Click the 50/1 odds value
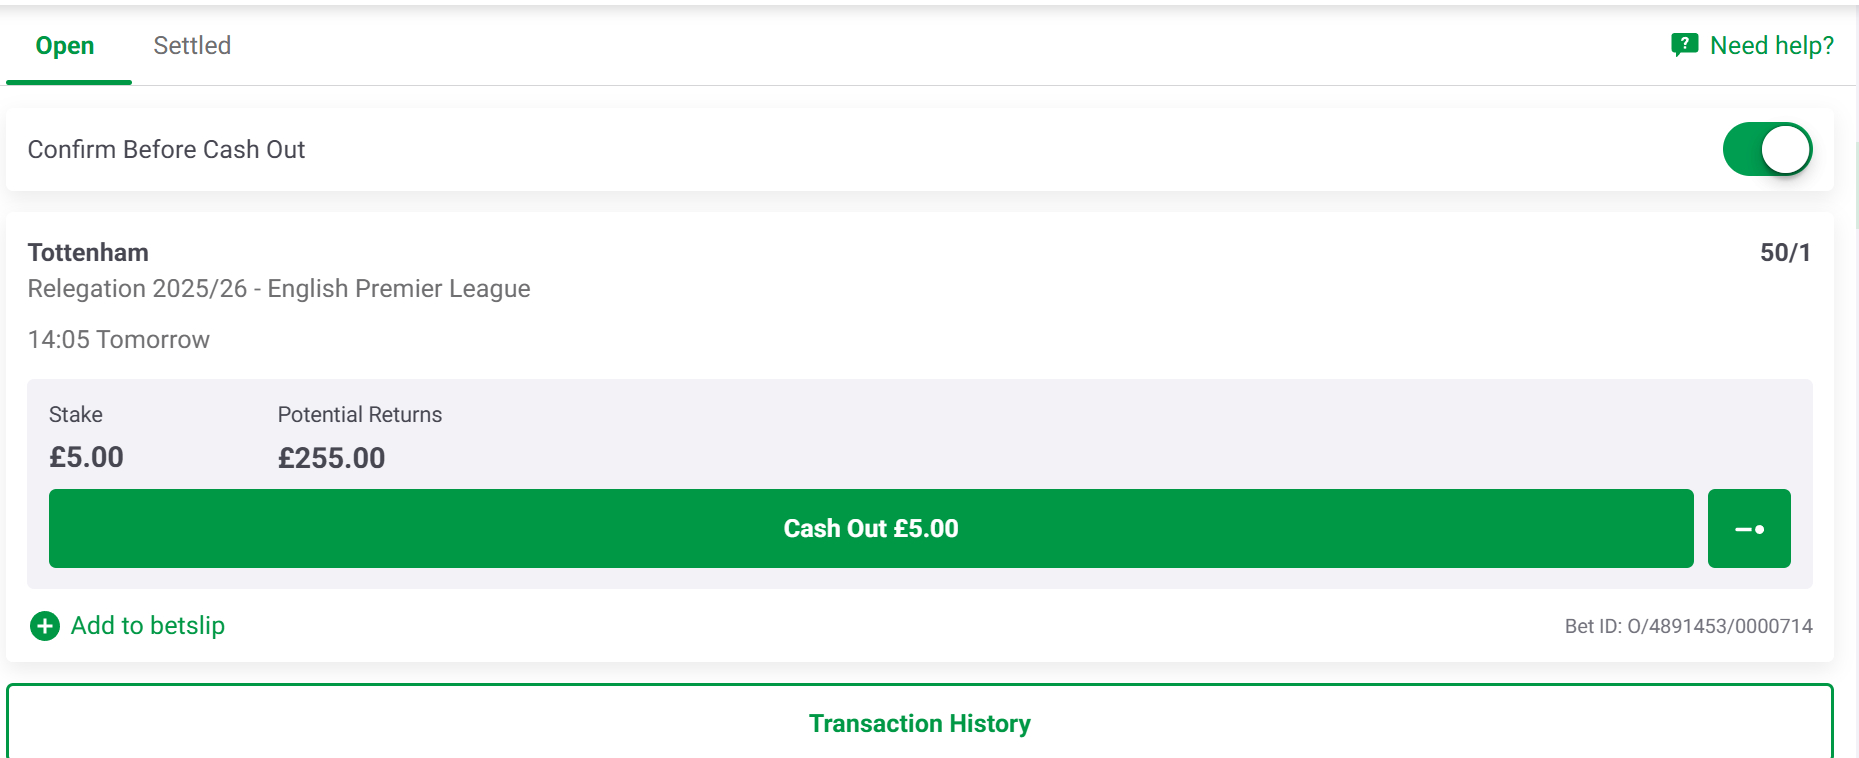The height and width of the screenshot is (758, 1859). pyautogui.click(x=1785, y=253)
